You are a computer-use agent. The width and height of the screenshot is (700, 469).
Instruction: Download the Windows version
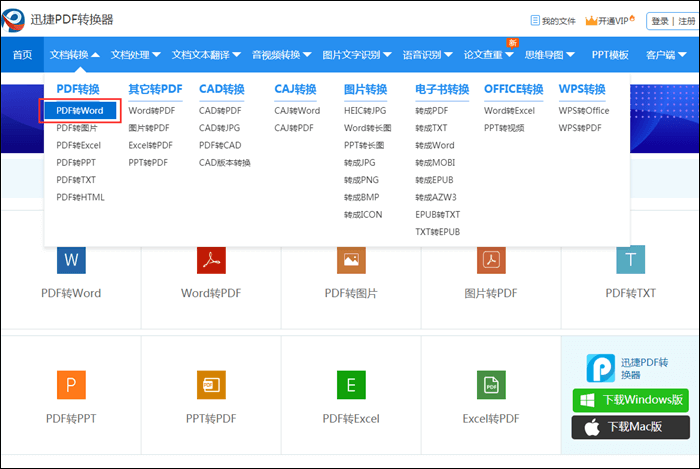click(x=630, y=400)
